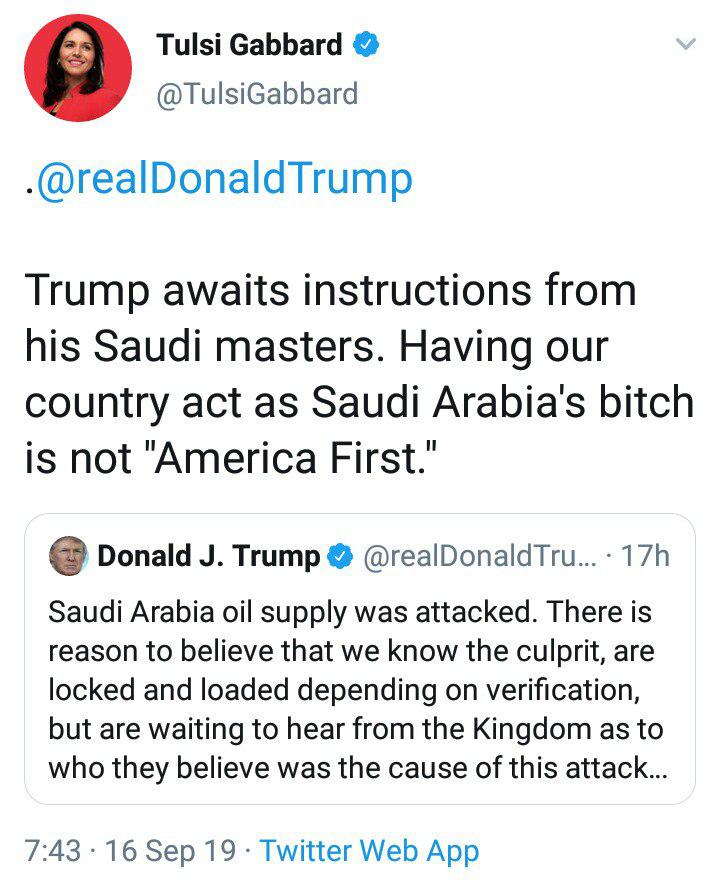Viewport: 717px width, 888px height.
Task: Expand the tweet options chevron
Action: (685, 44)
